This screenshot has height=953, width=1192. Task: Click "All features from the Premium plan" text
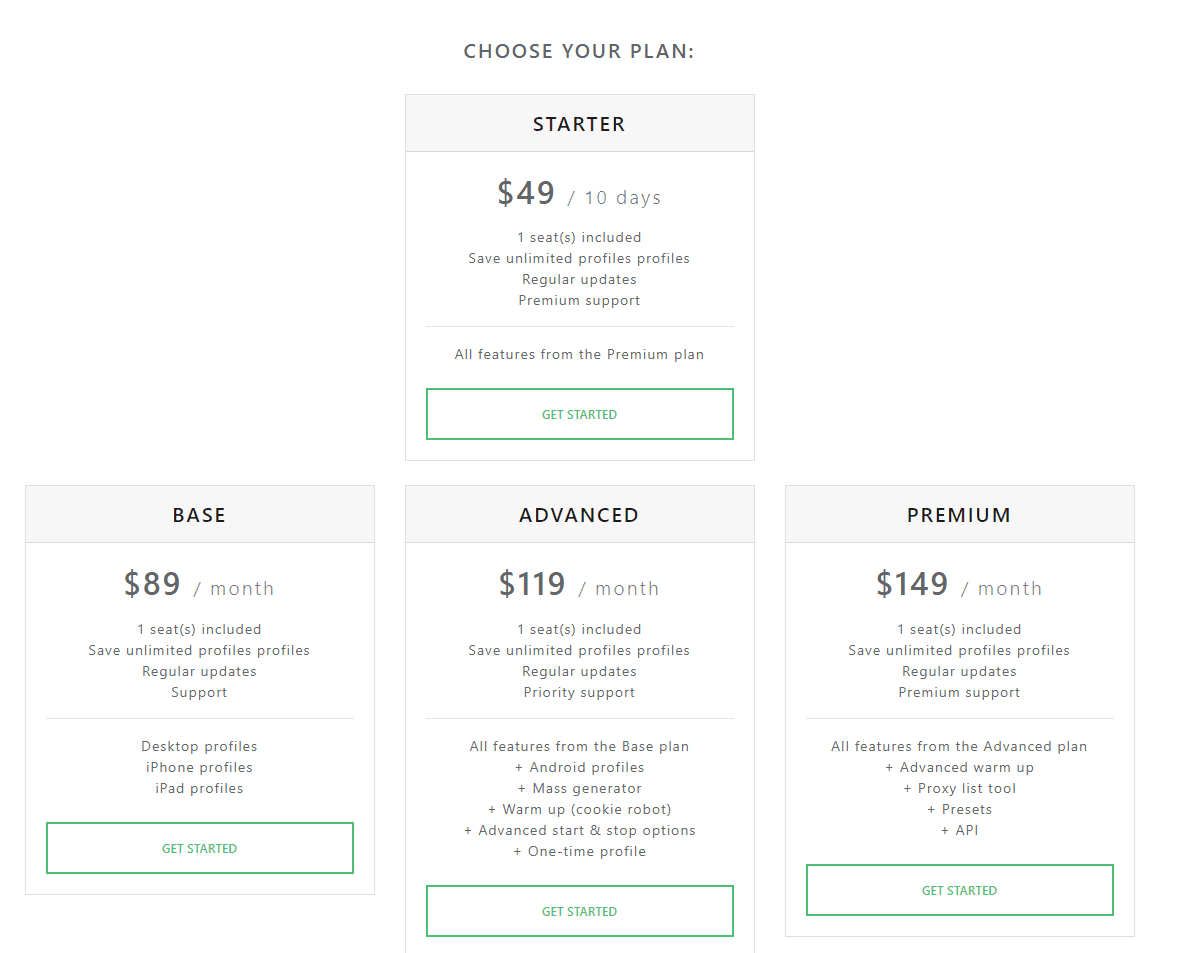579,354
